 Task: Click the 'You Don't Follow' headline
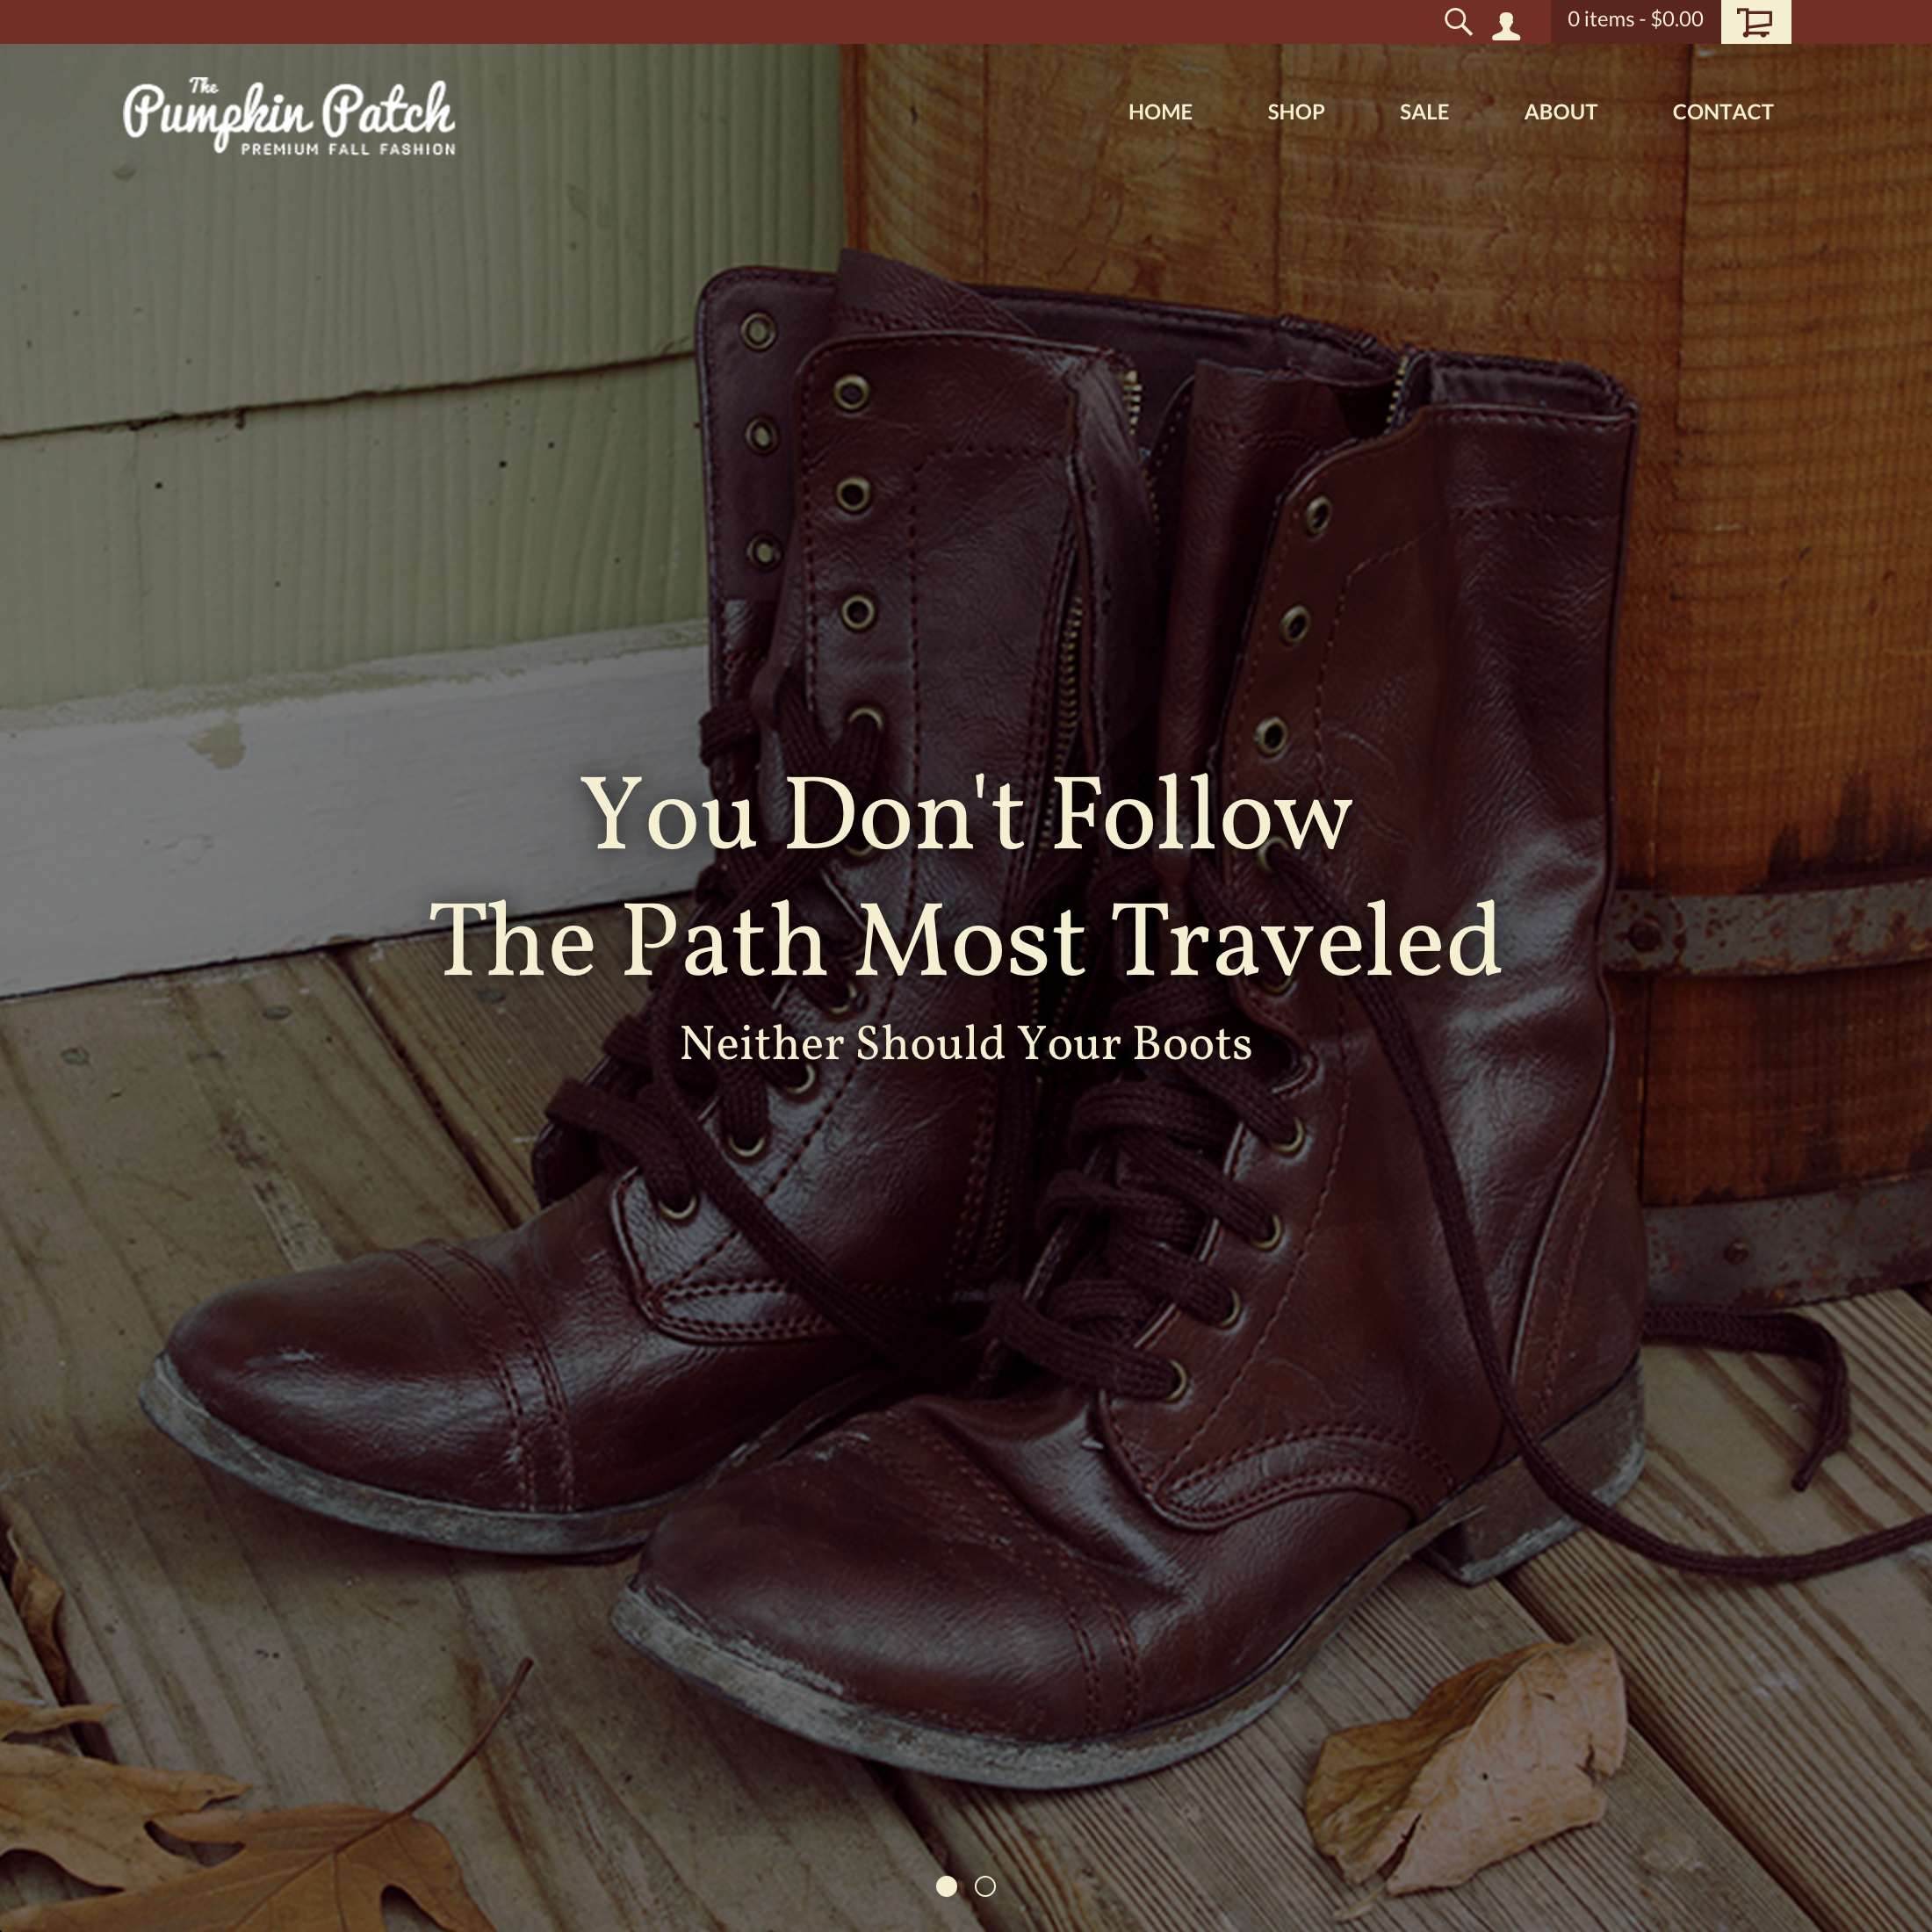pos(966,815)
